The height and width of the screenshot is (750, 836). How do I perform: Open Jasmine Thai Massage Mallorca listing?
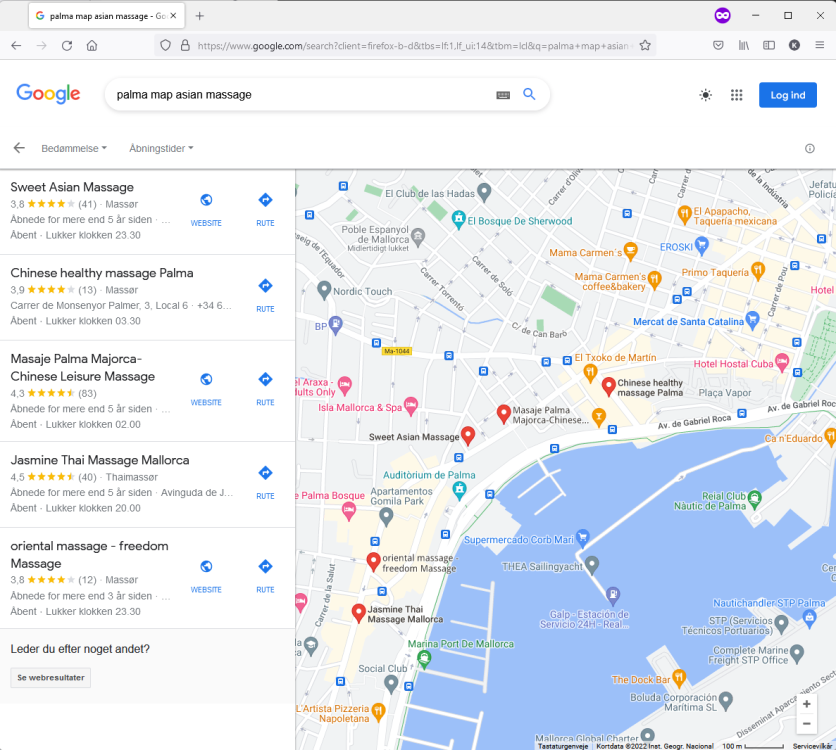tap(100, 460)
